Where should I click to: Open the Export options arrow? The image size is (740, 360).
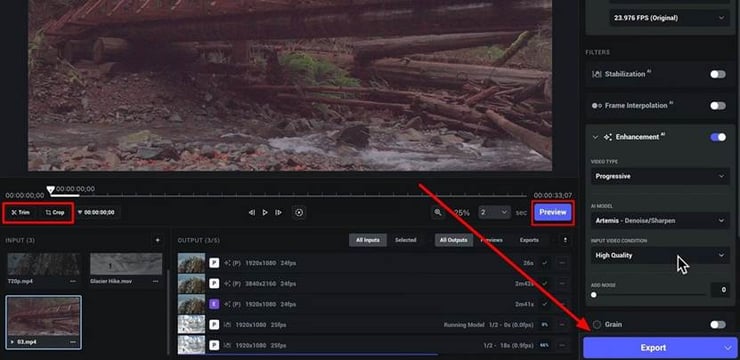click(727, 348)
